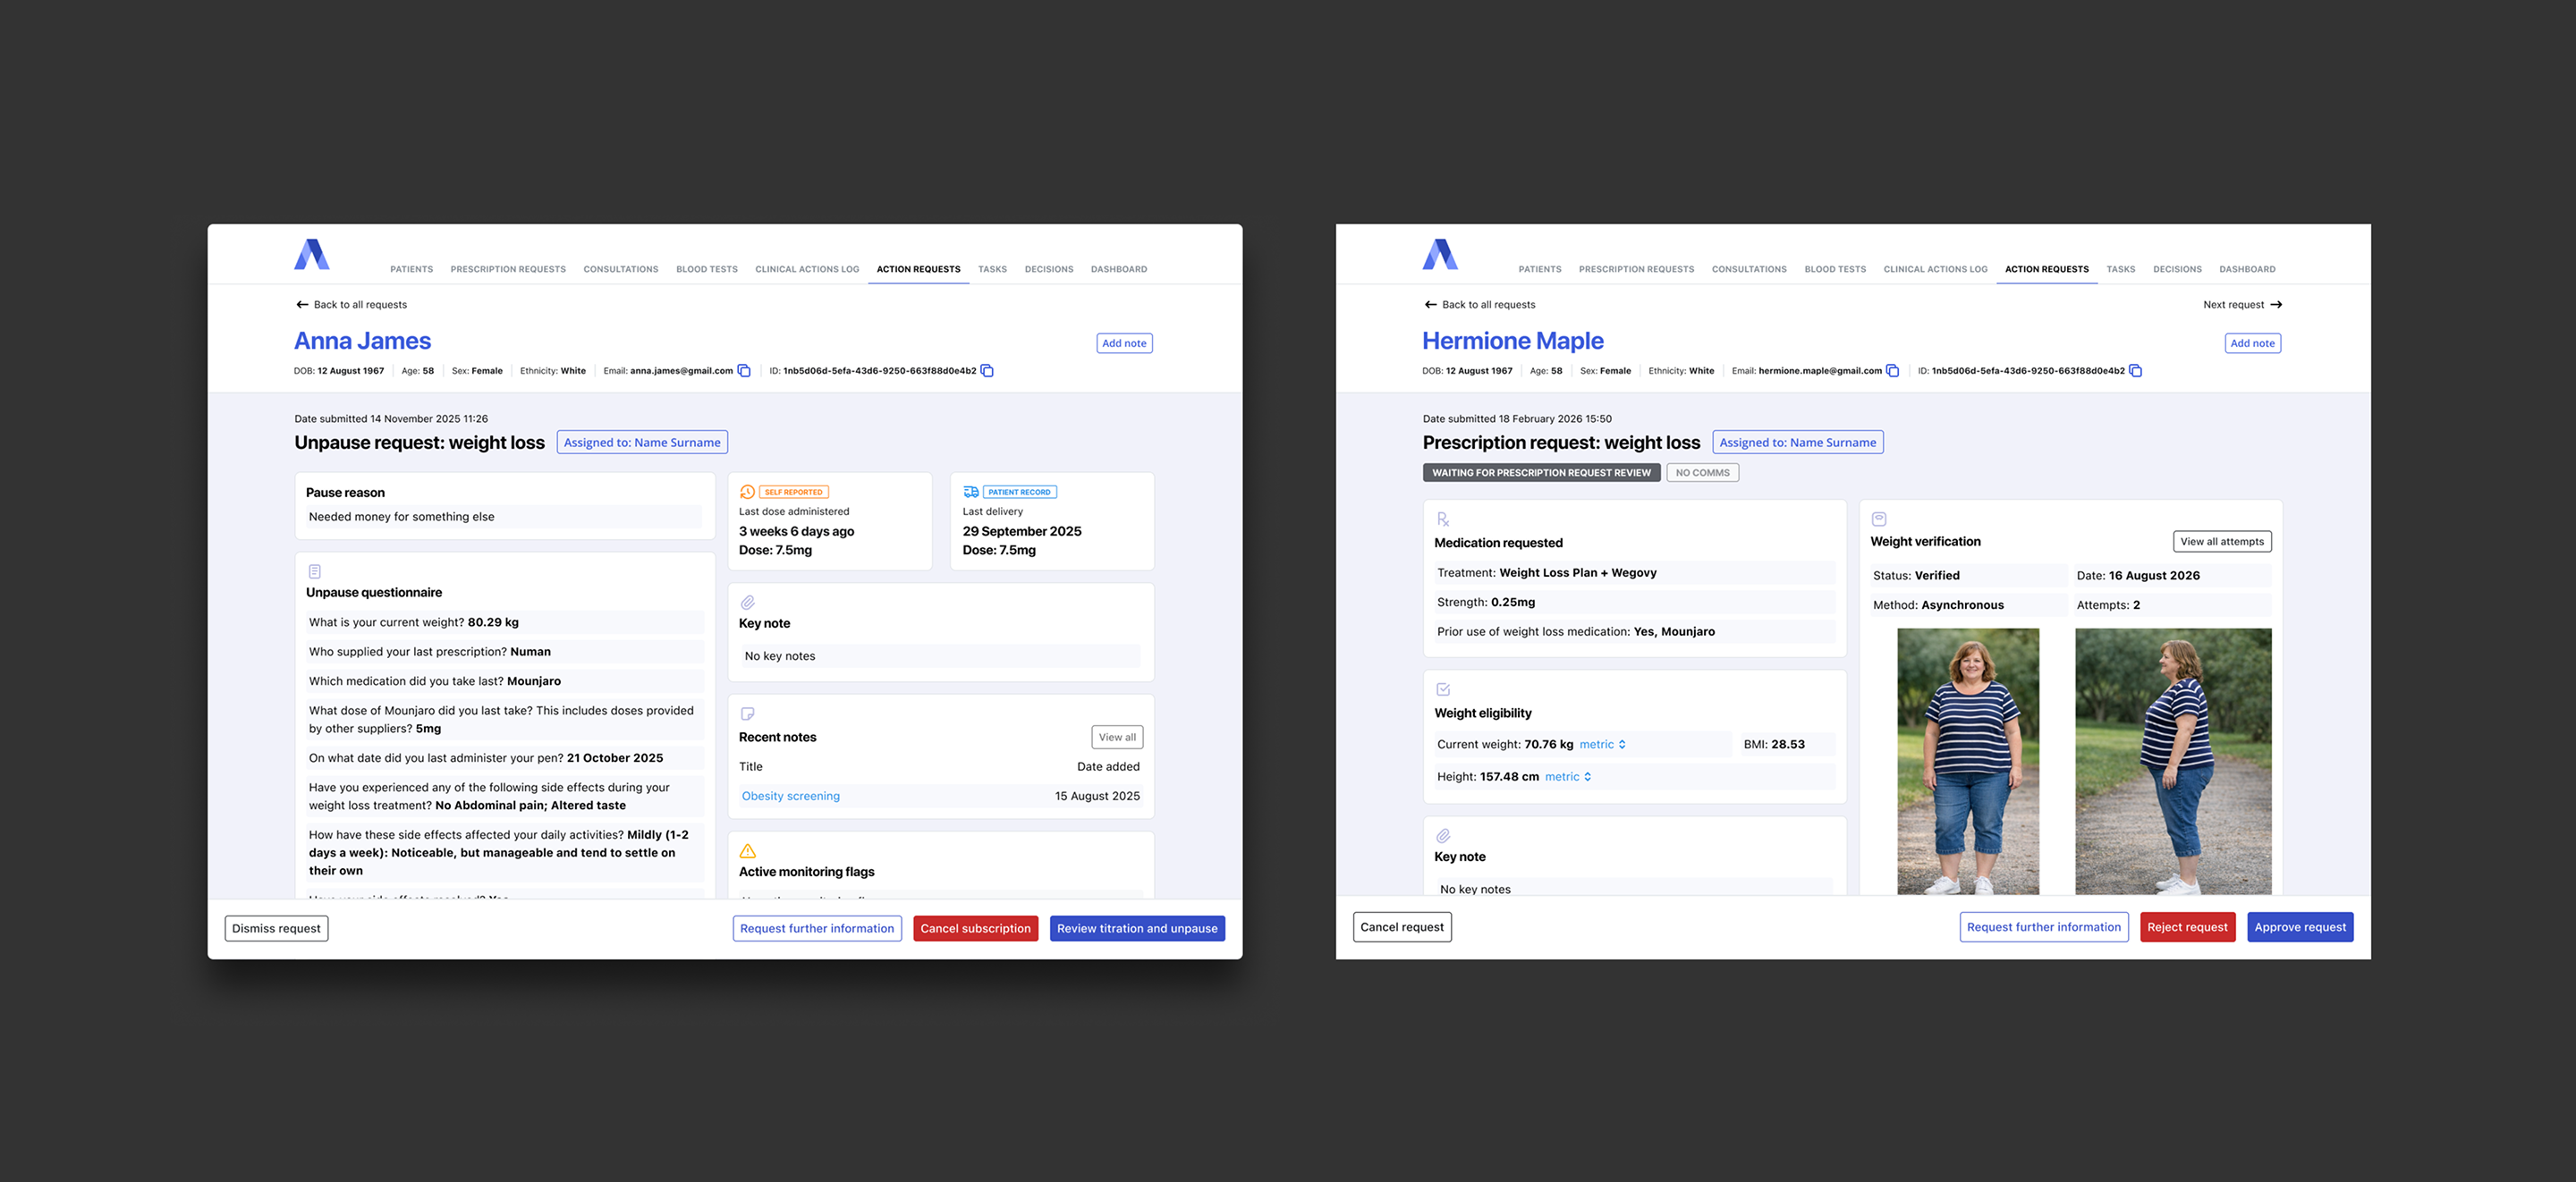2576x1182 pixels.
Task: Copy Hermione Maple's email address icon
Action: (1892, 371)
